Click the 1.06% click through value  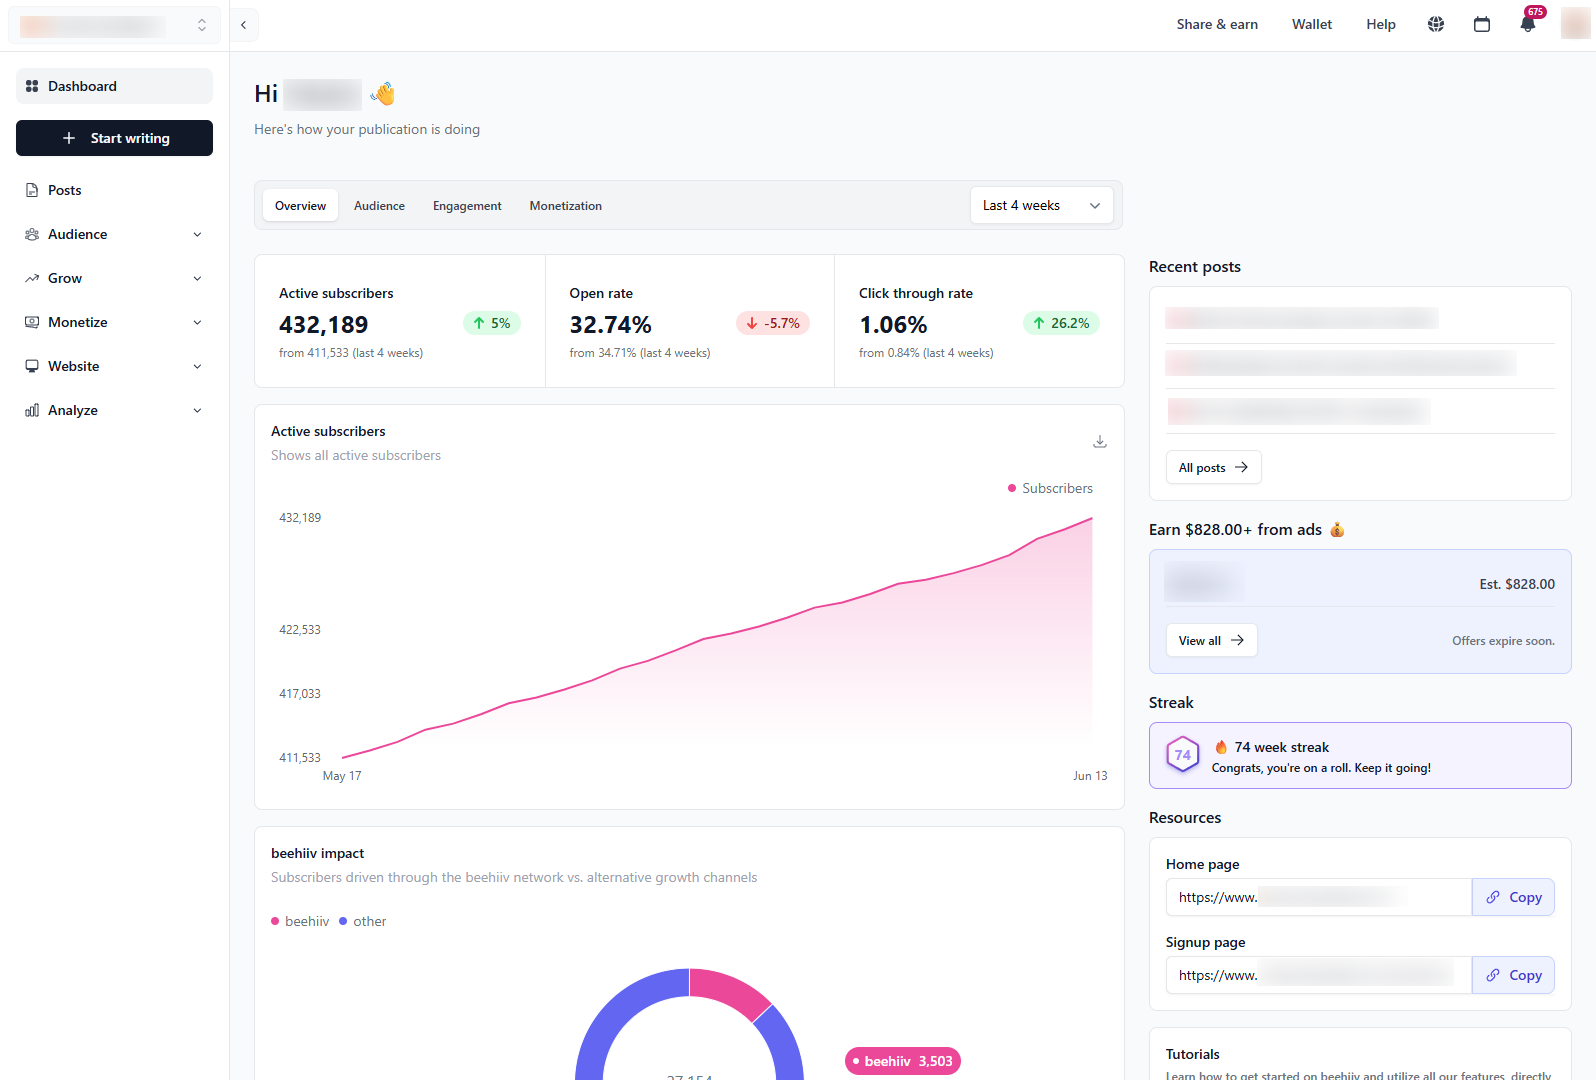(893, 325)
